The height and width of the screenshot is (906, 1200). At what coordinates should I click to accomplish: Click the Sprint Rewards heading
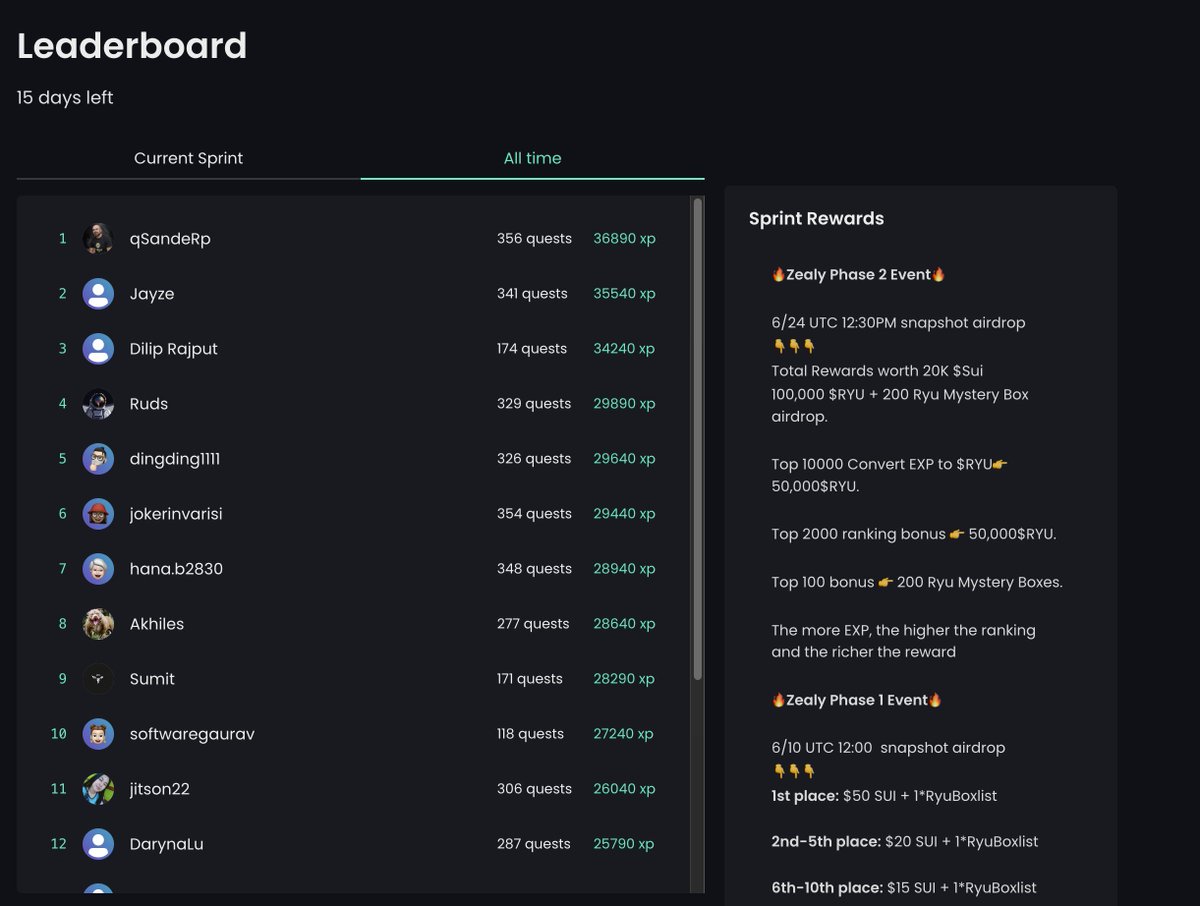click(816, 219)
